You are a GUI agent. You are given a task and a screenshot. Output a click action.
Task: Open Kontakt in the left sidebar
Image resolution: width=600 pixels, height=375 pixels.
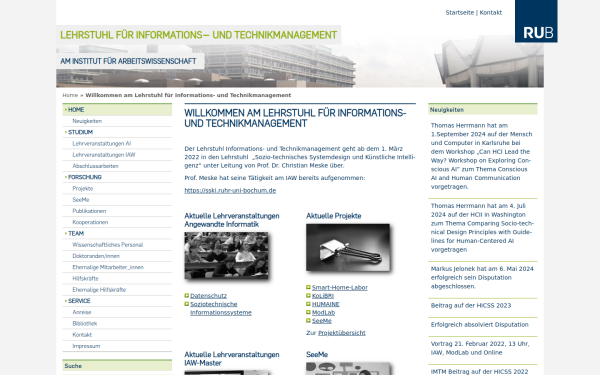[x=82, y=335]
